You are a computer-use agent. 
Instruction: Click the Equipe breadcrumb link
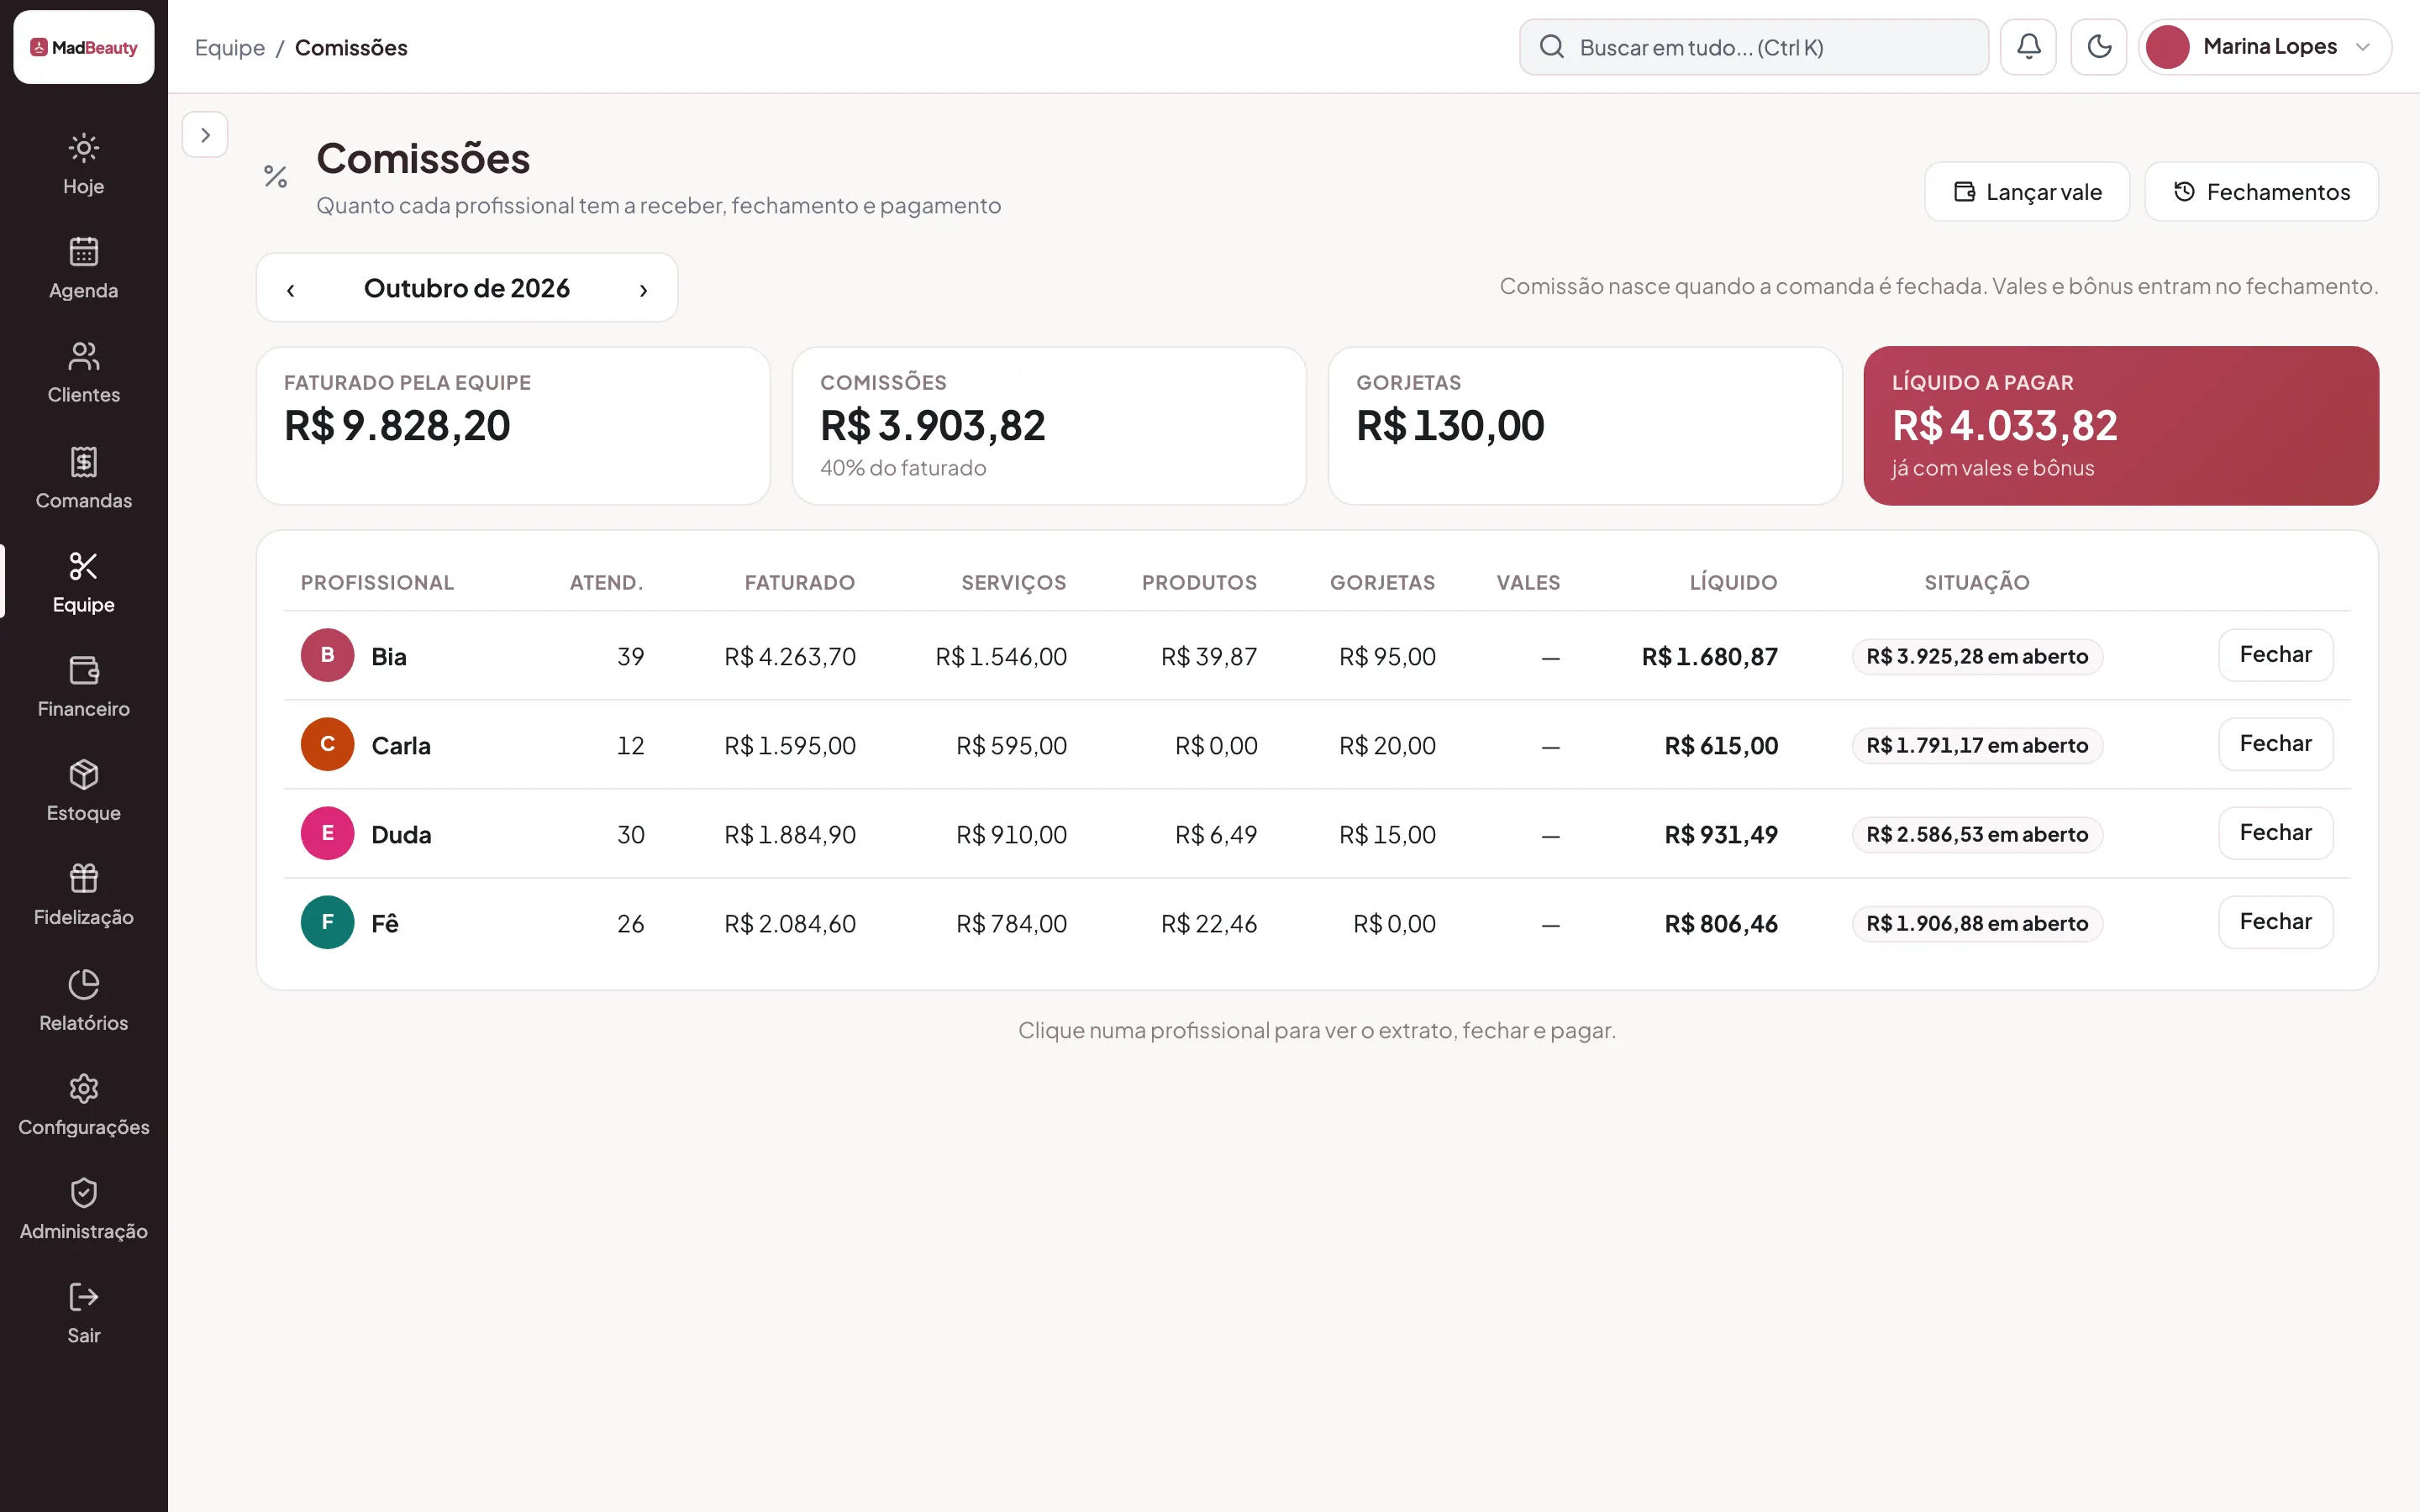230,48
